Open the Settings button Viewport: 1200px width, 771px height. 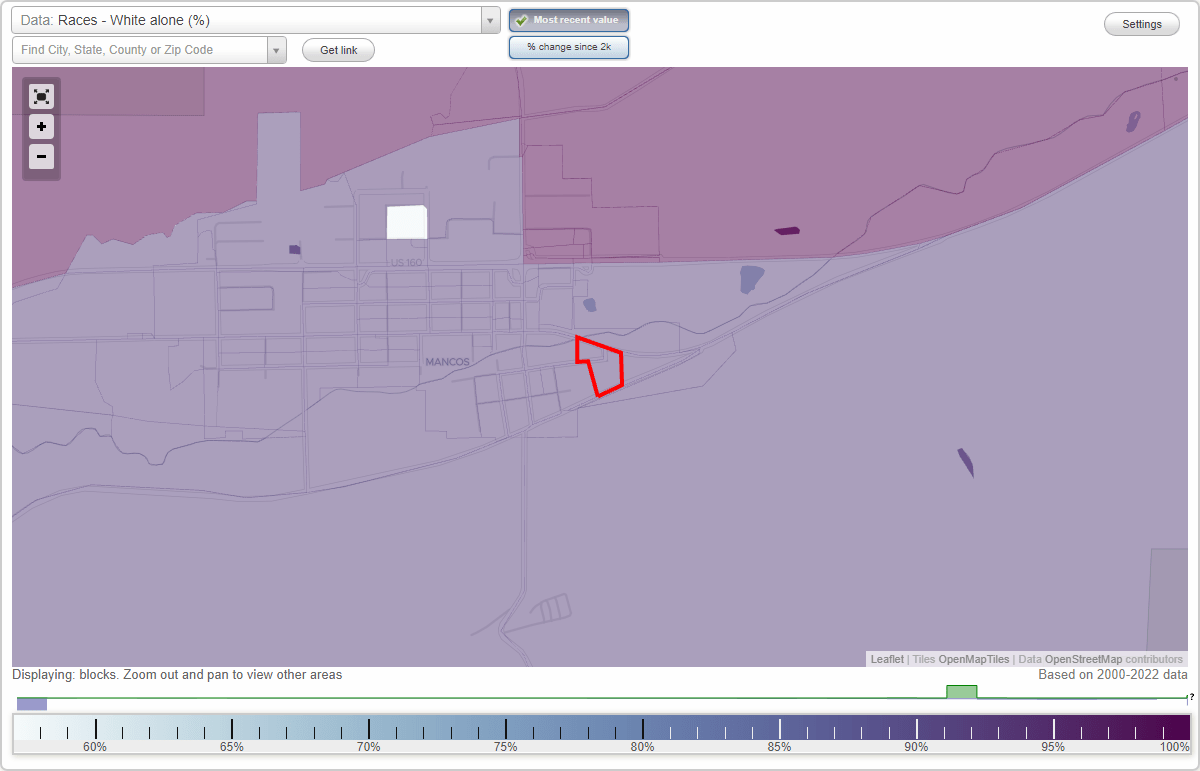(x=1142, y=24)
